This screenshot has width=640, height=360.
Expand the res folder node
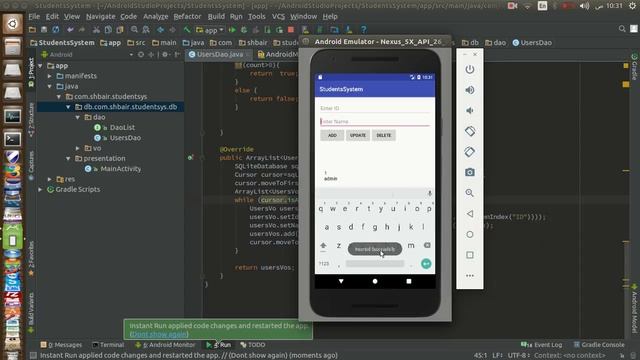[x=50, y=179]
